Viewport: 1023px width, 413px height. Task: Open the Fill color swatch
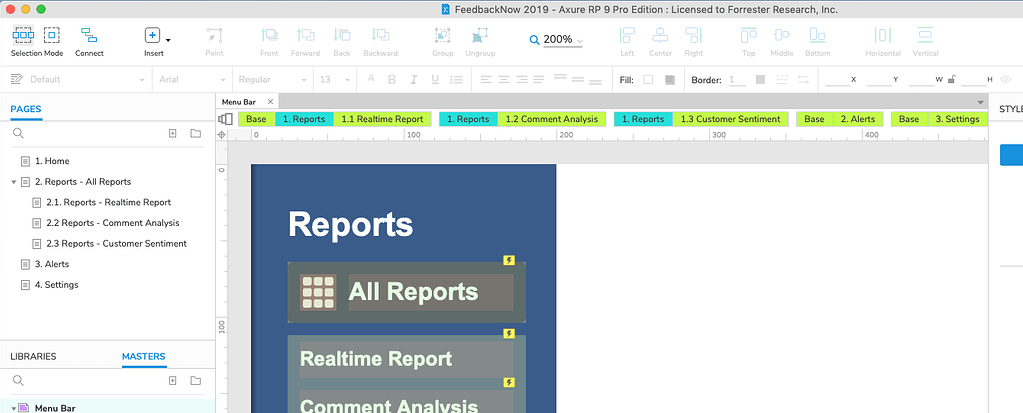[x=648, y=80]
